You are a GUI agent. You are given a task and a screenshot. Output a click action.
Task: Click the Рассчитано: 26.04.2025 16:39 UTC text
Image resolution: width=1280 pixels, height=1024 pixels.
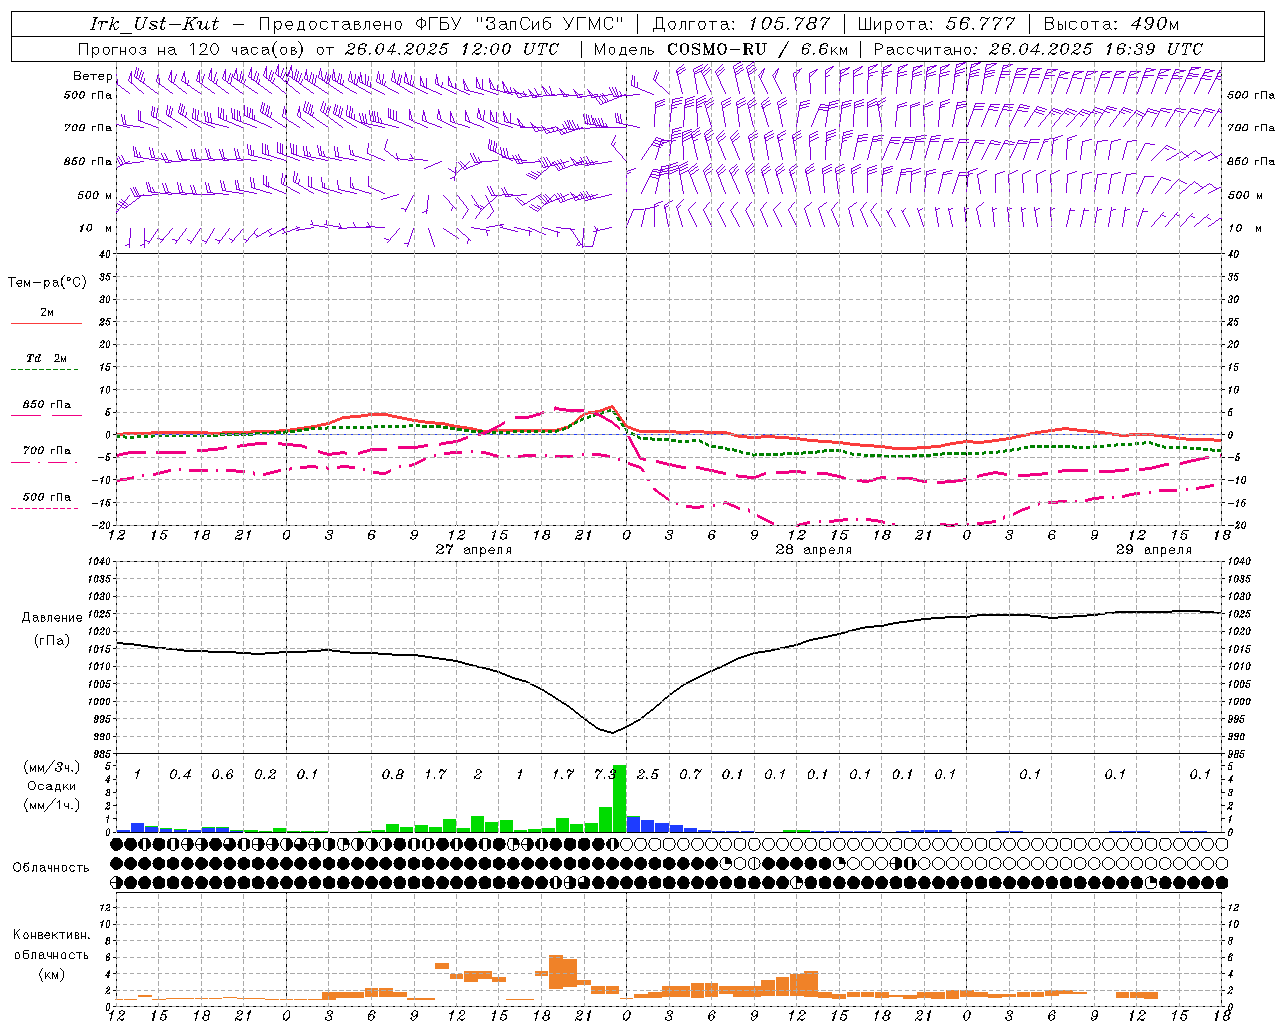1038,49
